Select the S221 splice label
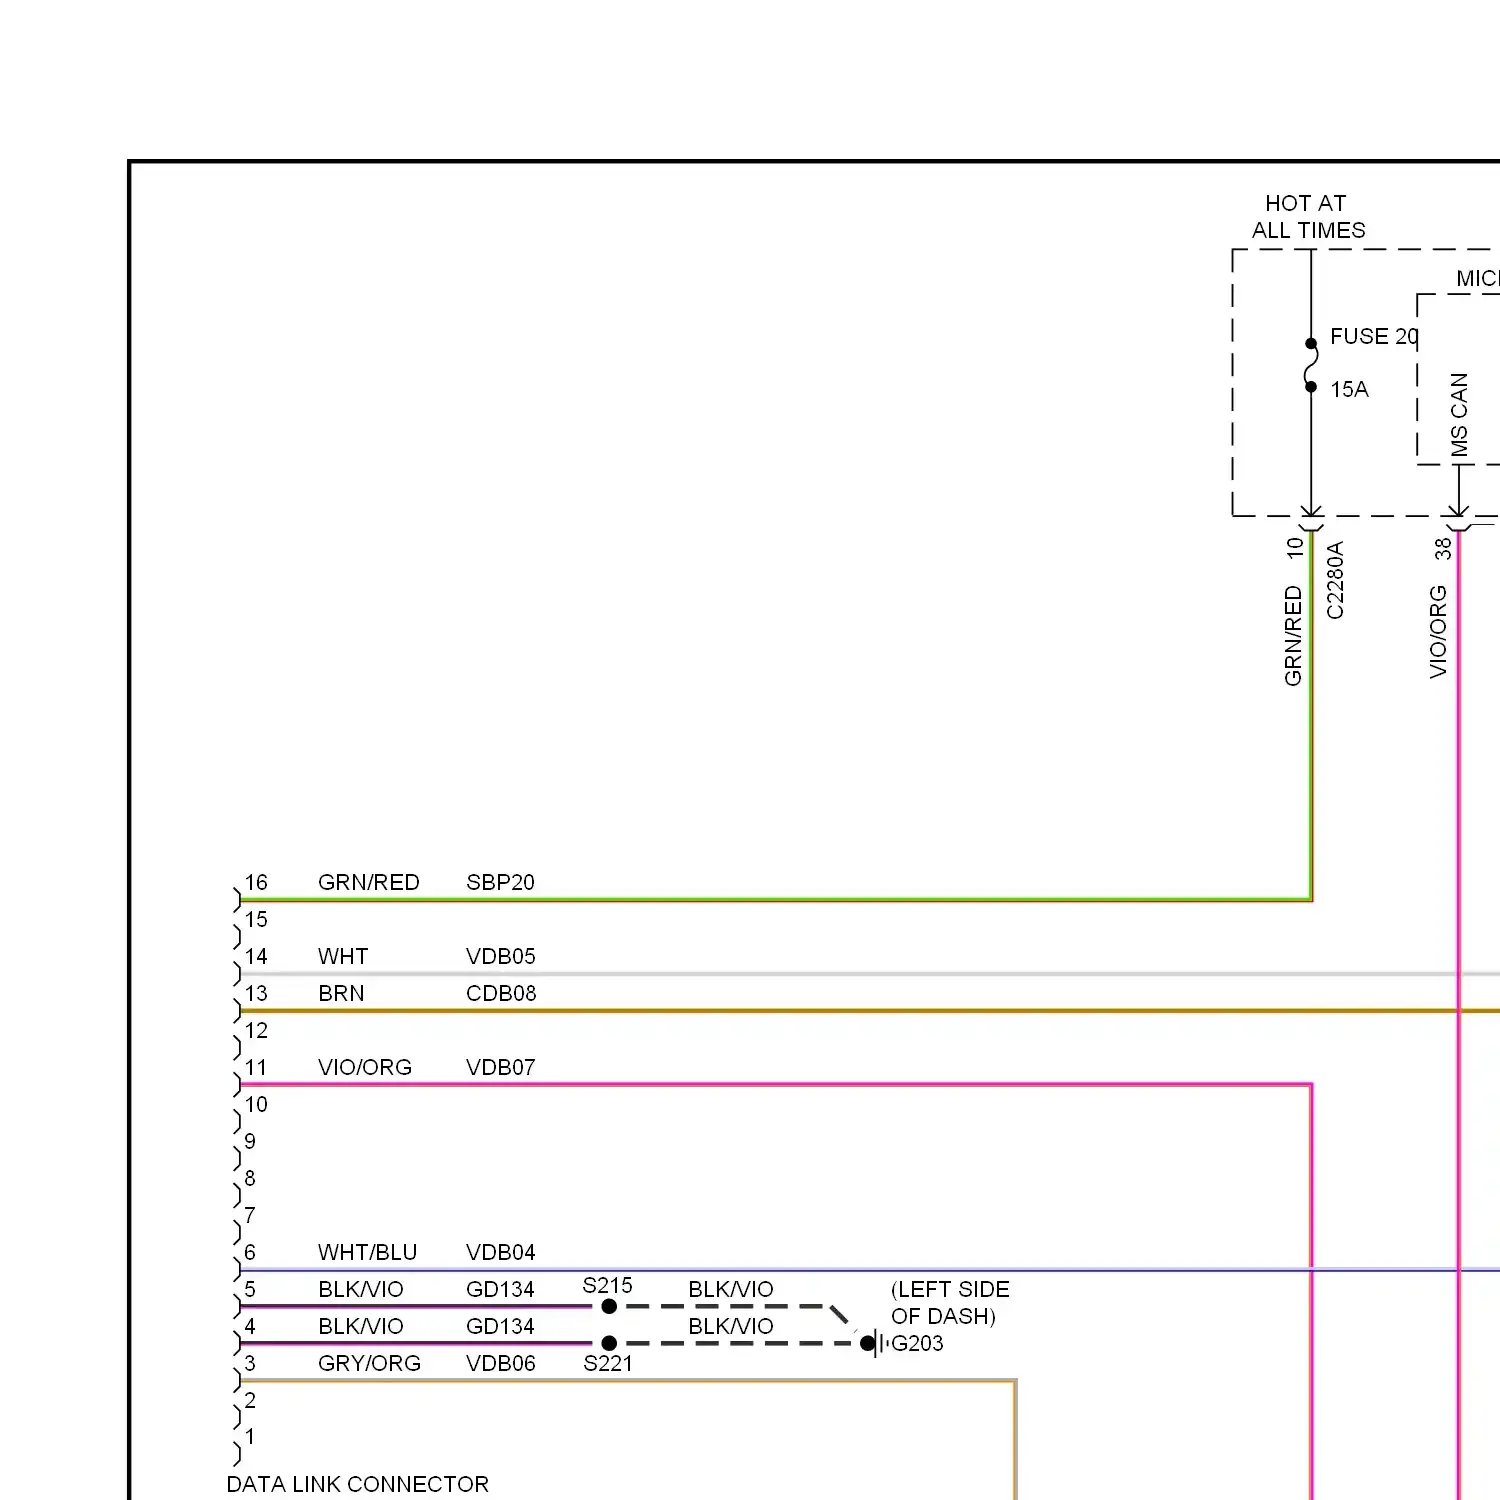Screen dimensions: 1500x1500 tap(608, 1364)
